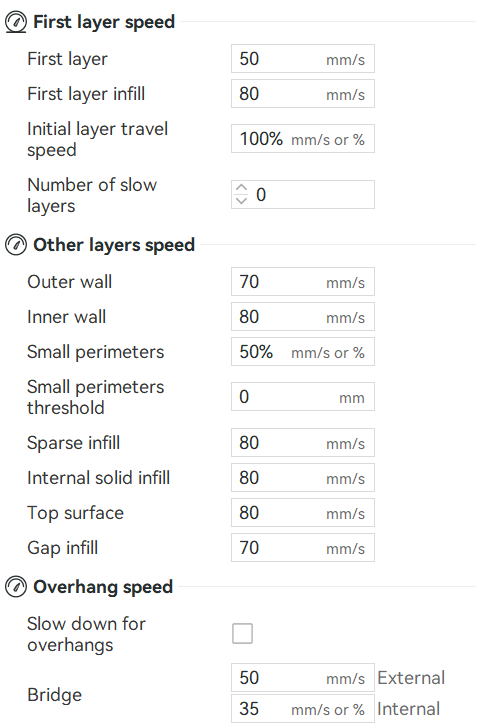Edit the Inner wall speed field
480x727 pixels.
pyautogui.click(x=303, y=317)
